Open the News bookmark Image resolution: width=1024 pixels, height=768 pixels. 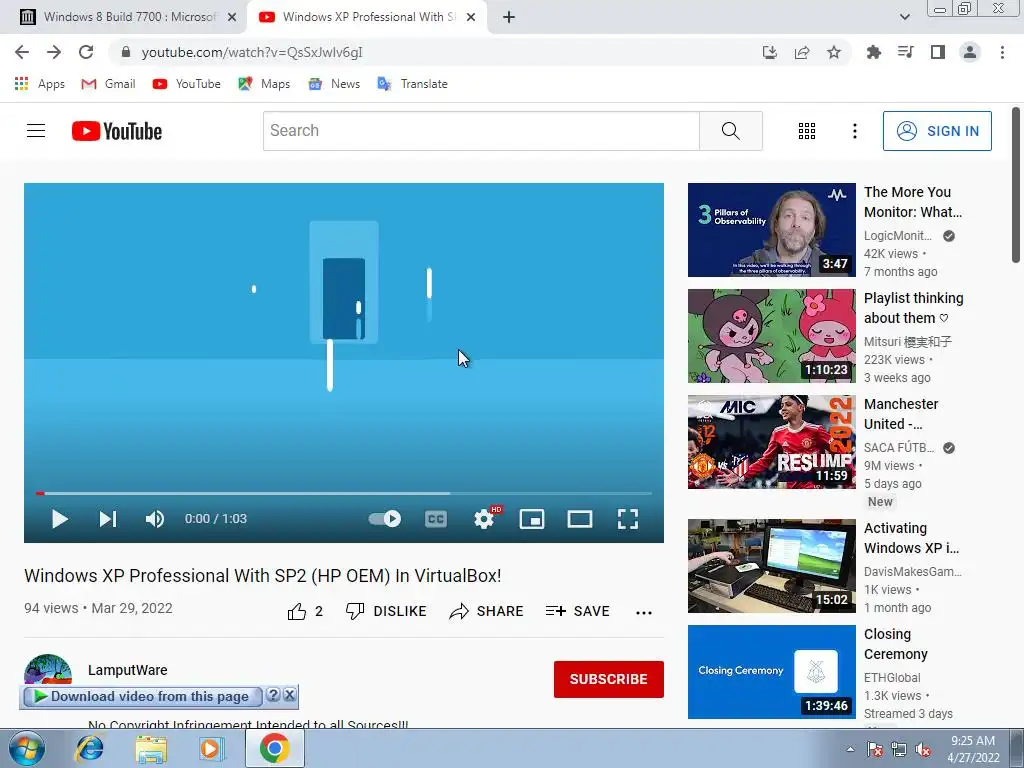coord(334,84)
